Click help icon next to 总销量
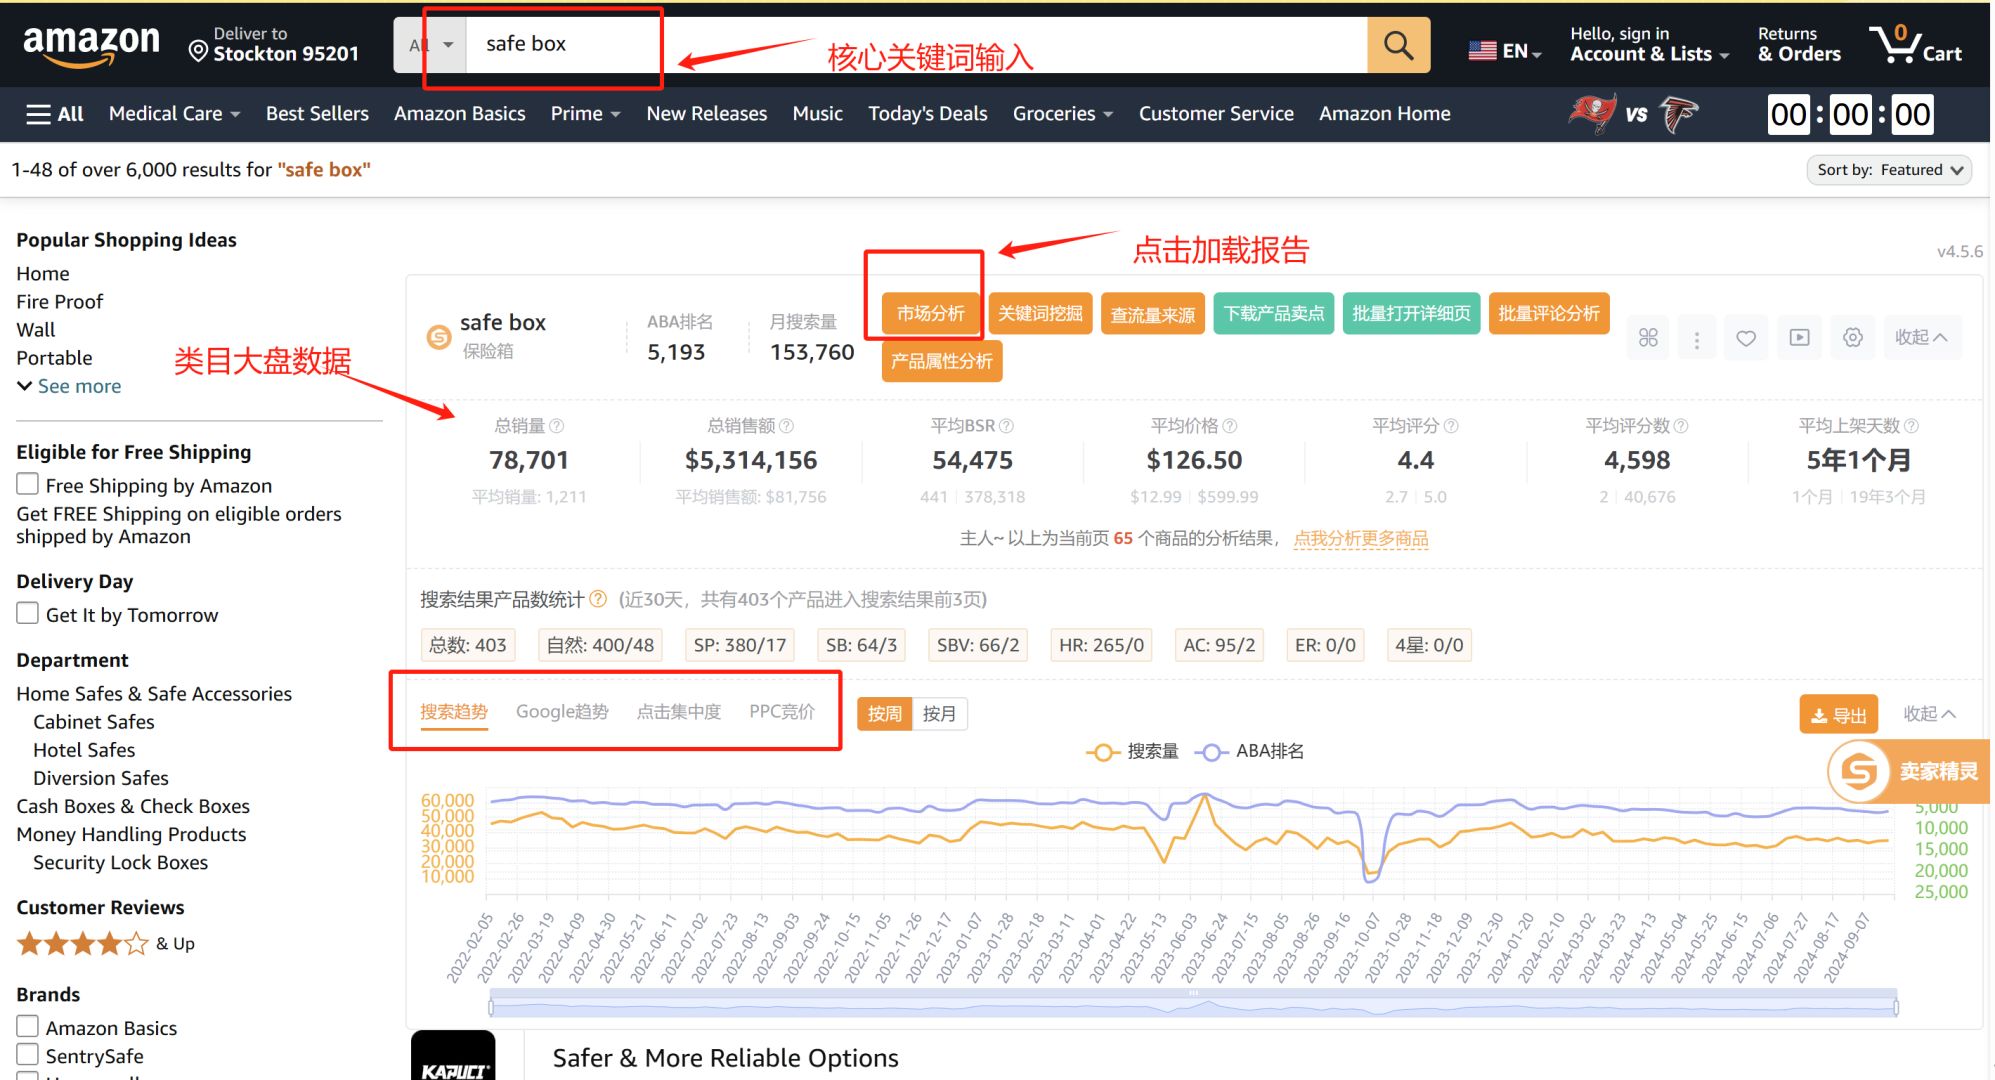The height and width of the screenshot is (1080, 1995). 557,426
